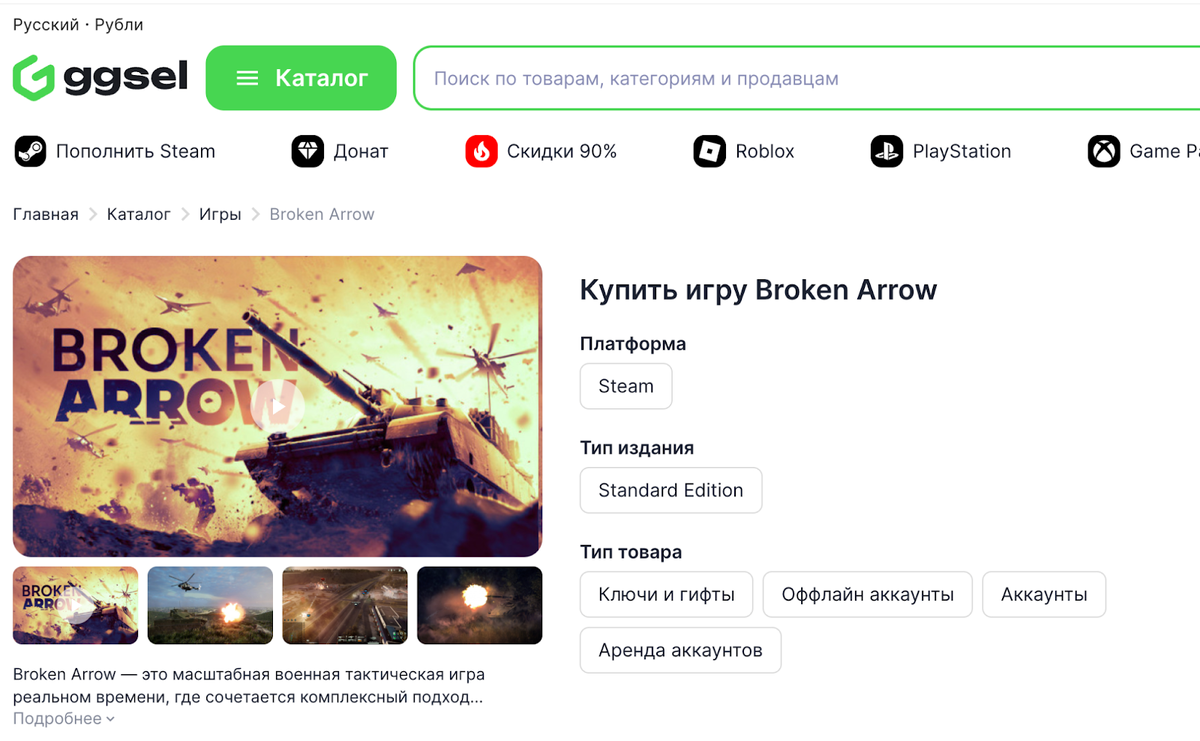The width and height of the screenshot is (1200, 741).
Task: Click the ggsel logo
Action: 100,77
